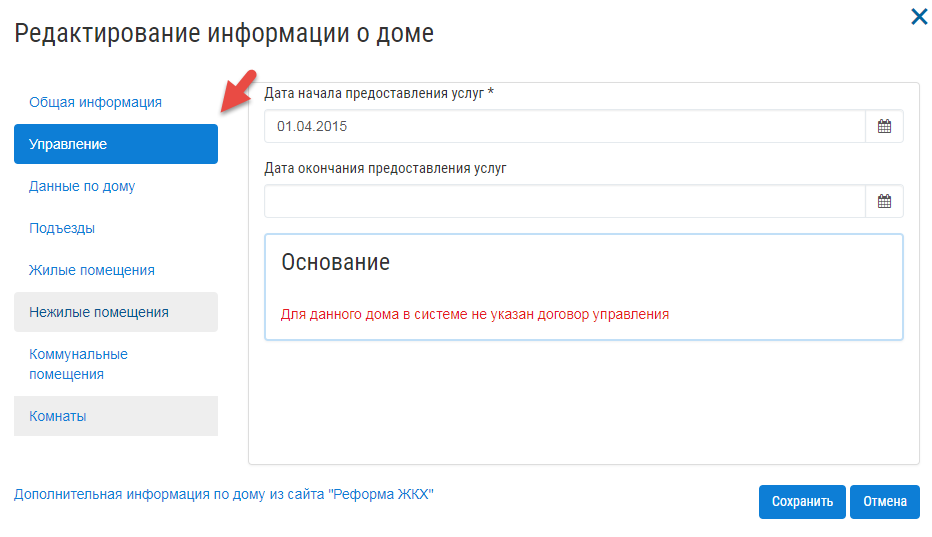Click the Сохранить button
This screenshot has width=932, height=537.
(802, 502)
